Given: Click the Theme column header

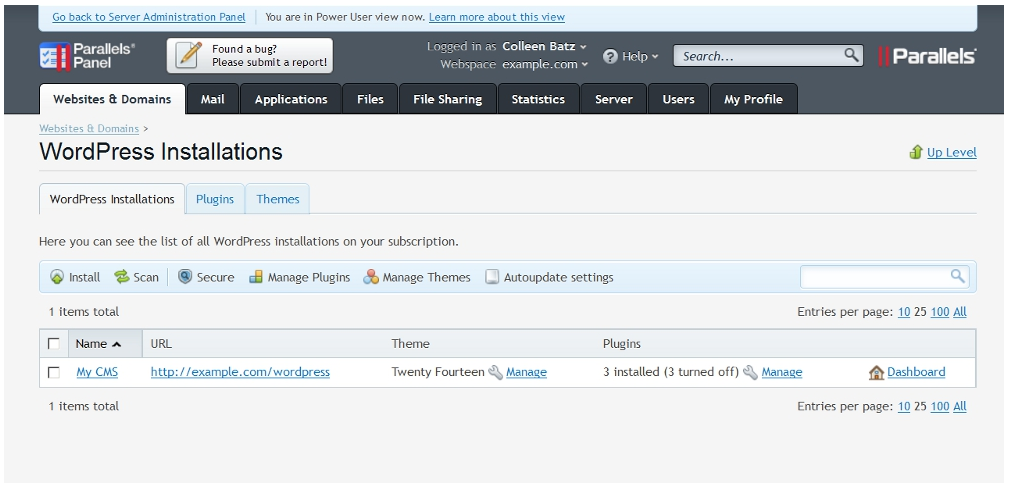Looking at the screenshot, I should [410, 344].
